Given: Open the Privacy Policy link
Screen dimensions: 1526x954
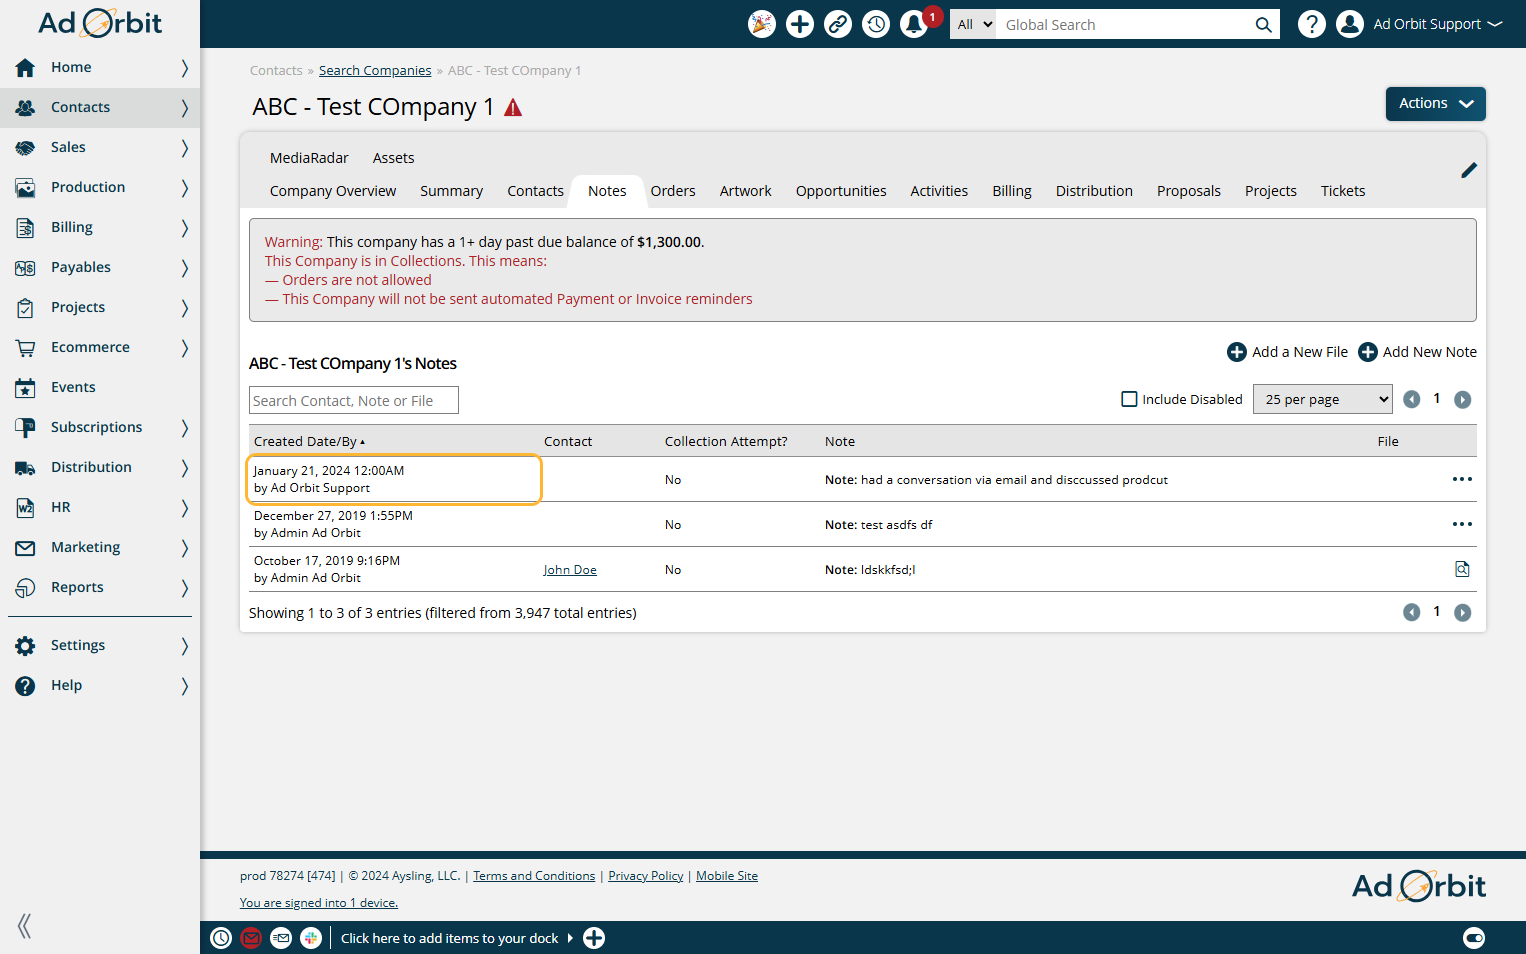Looking at the screenshot, I should [646, 876].
